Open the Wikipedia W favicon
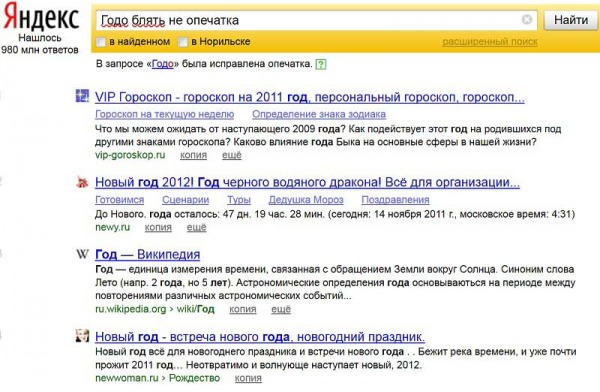This screenshot has height=392, width=600. [82, 254]
